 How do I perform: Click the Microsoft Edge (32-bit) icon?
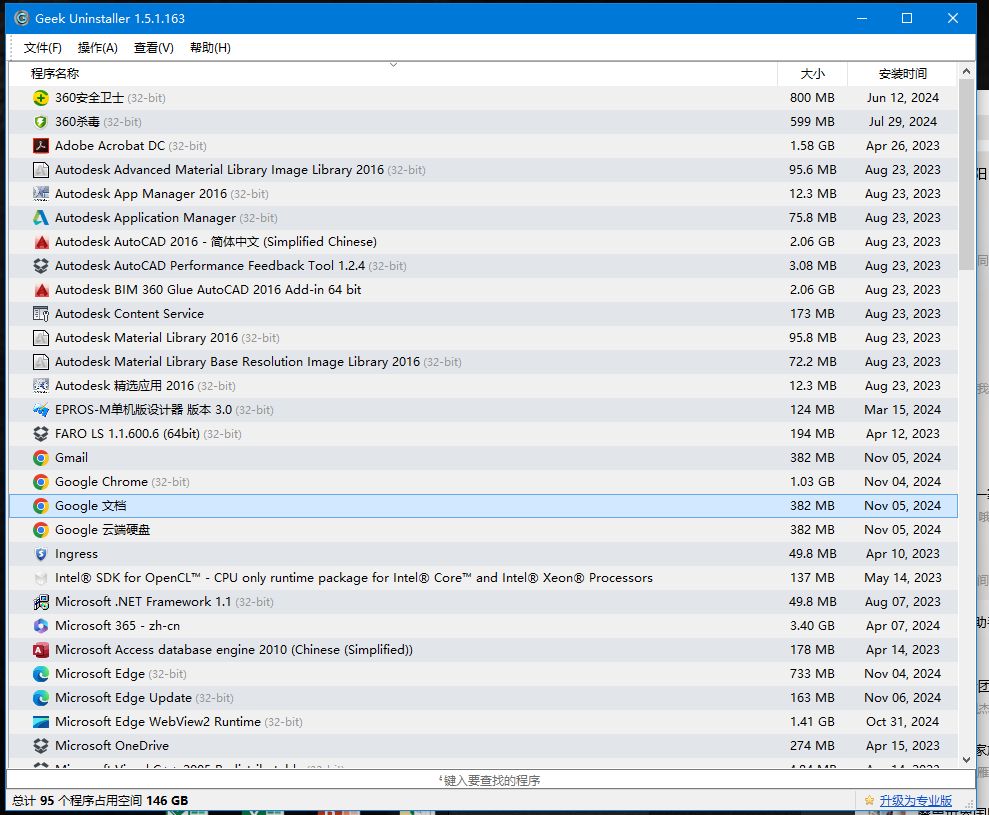40,674
